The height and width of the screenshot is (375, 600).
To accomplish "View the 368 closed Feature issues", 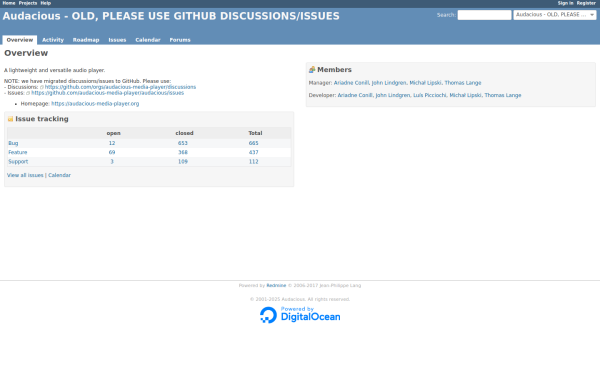I will point(183,152).
